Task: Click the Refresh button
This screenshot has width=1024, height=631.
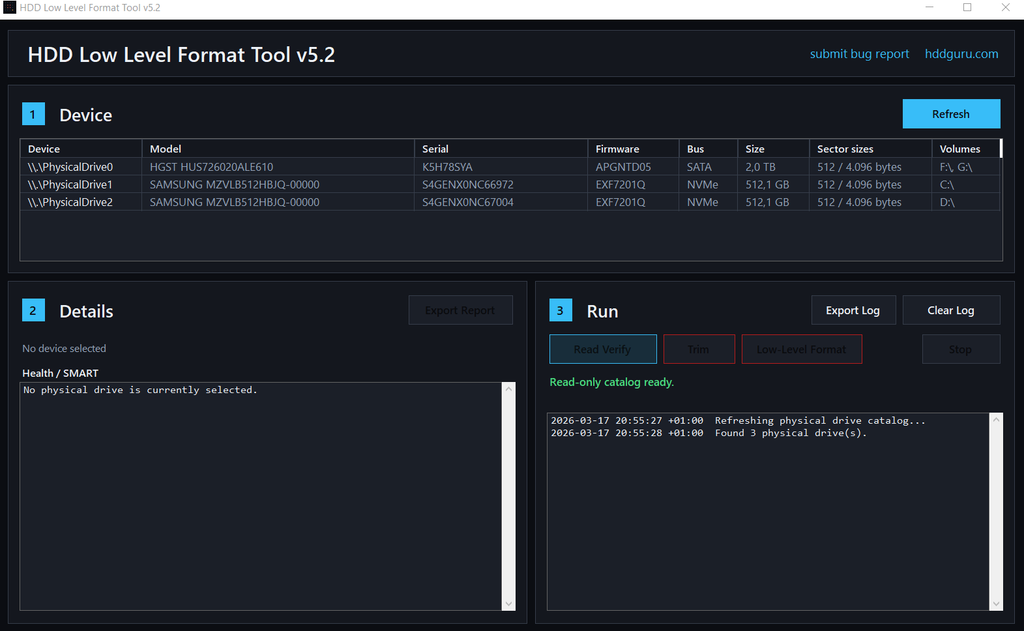Action: [x=951, y=114]
